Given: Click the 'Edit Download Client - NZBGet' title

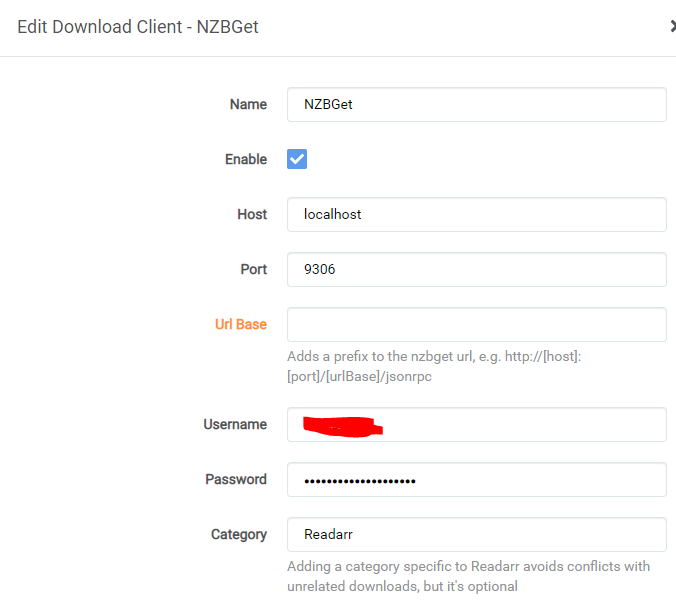Looking at the screenshot, I should coord(138,27).
